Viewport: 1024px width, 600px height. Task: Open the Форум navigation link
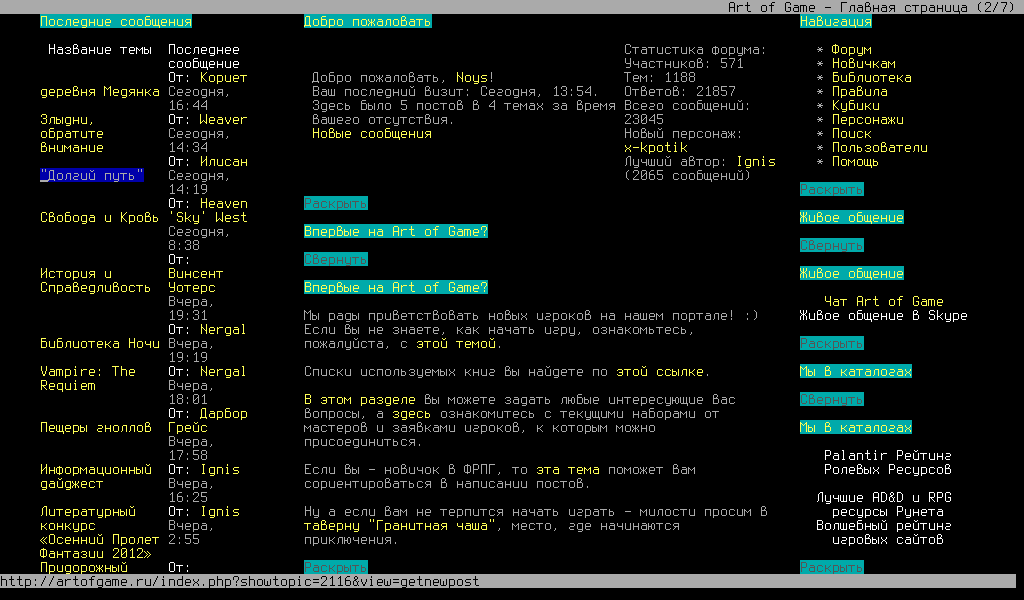click(x=851, y=49)
